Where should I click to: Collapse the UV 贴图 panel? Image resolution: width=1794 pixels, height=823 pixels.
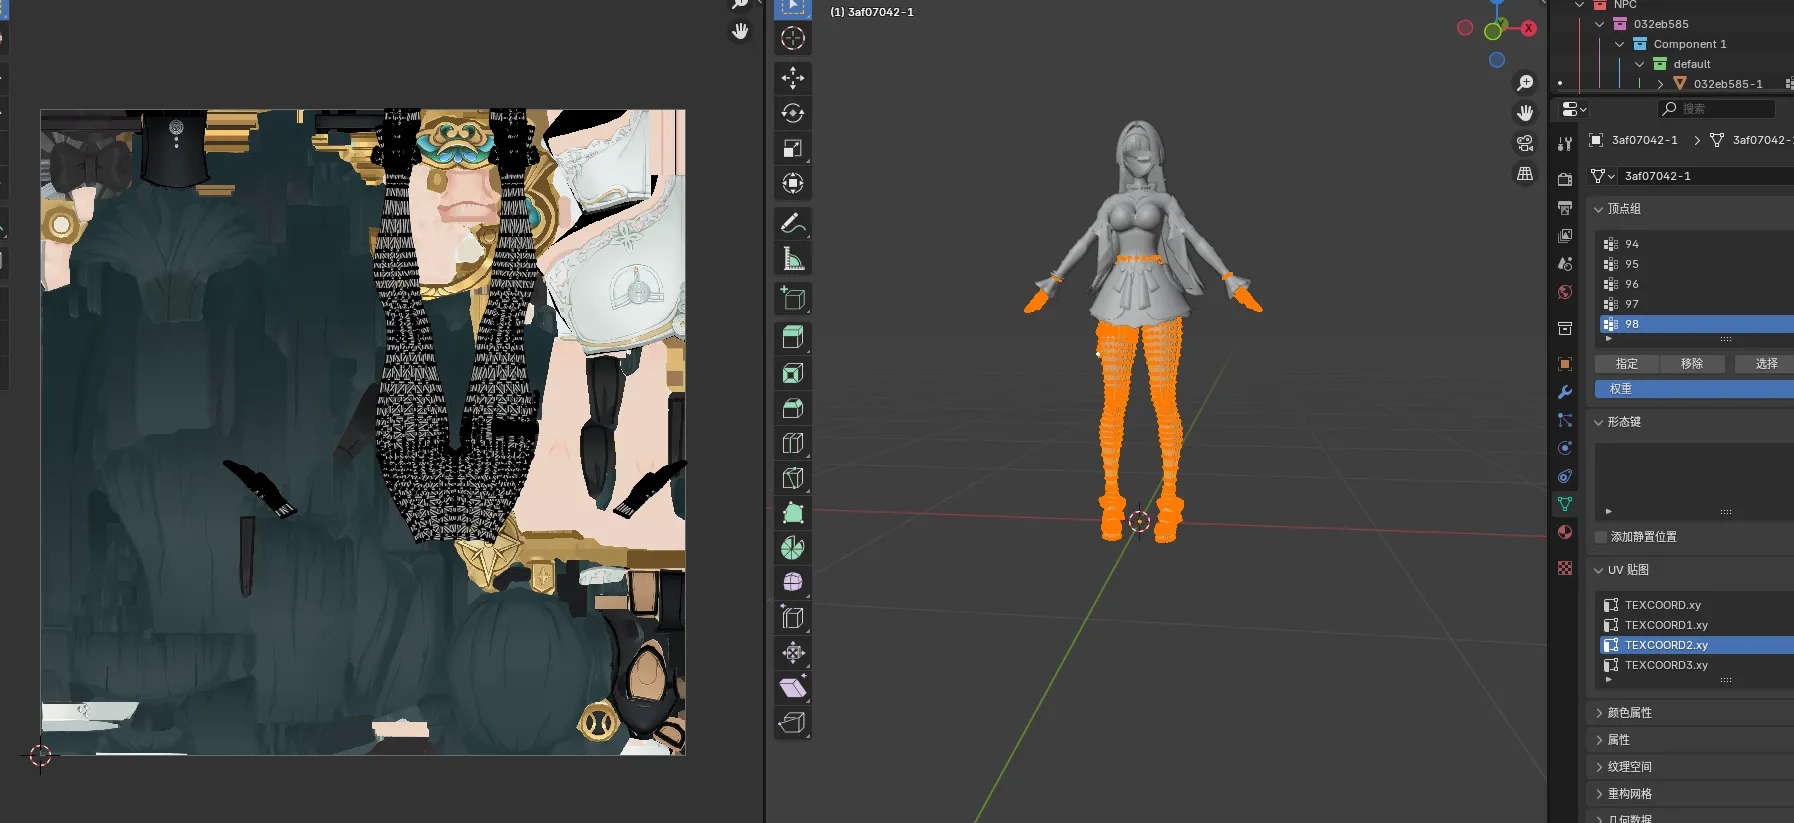(x=1599, y=570)
